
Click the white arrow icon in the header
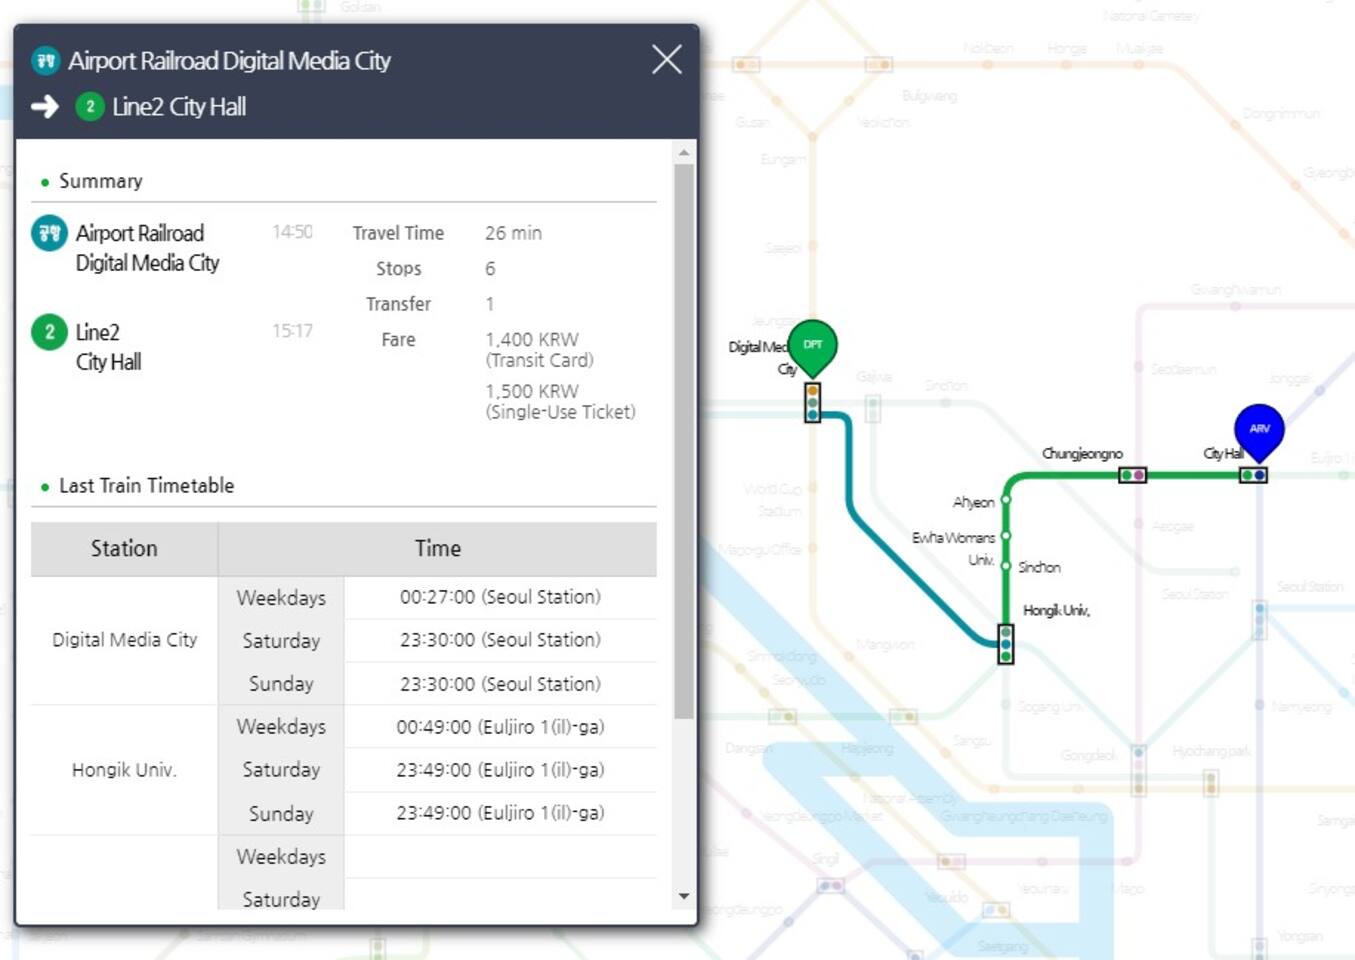45,107
